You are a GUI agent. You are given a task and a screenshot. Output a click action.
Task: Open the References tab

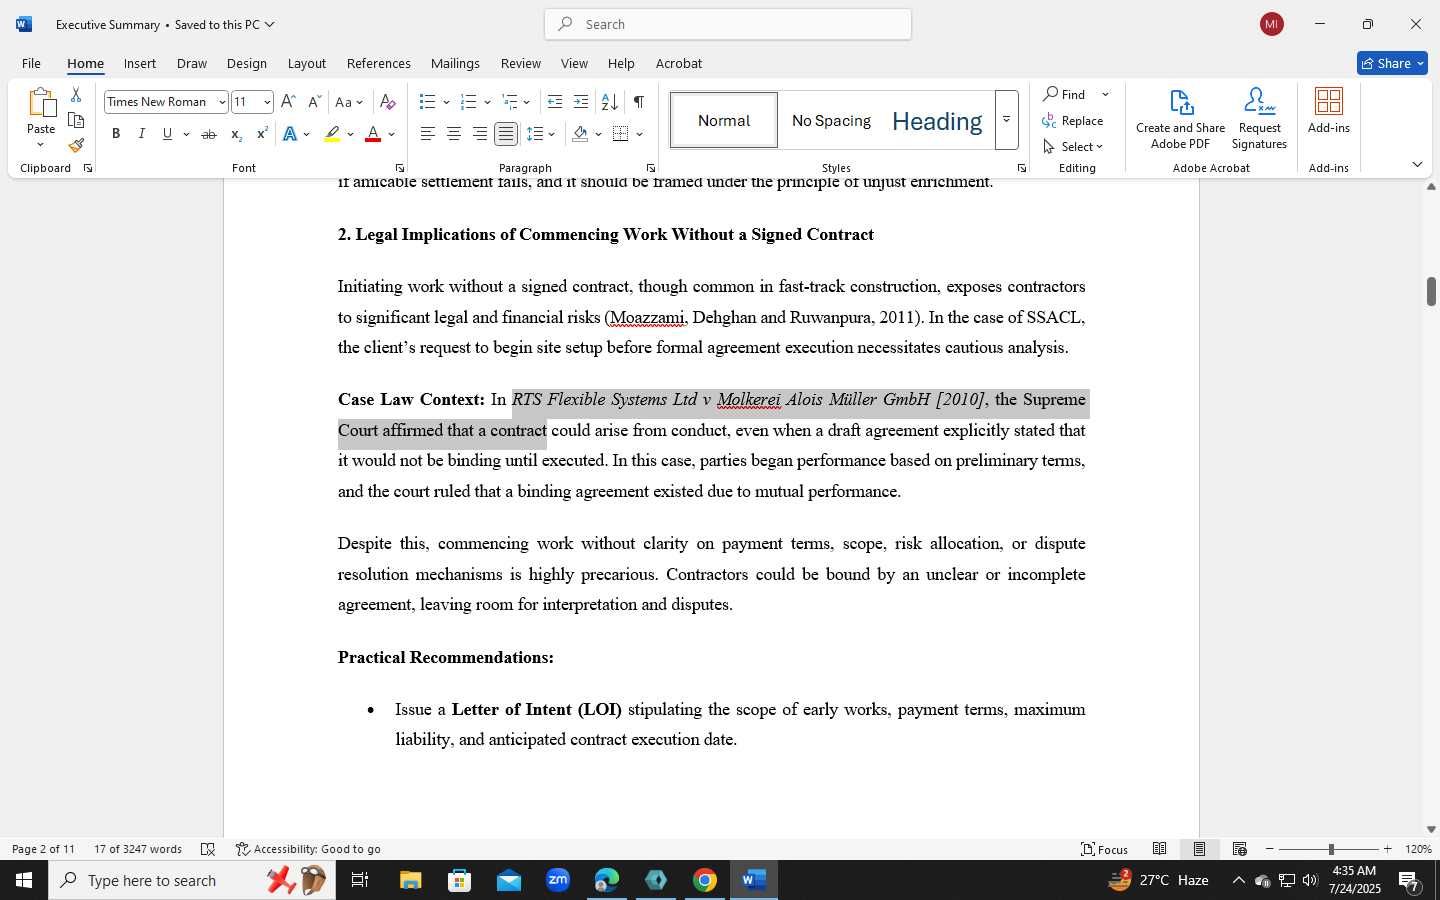coord(378,63)
